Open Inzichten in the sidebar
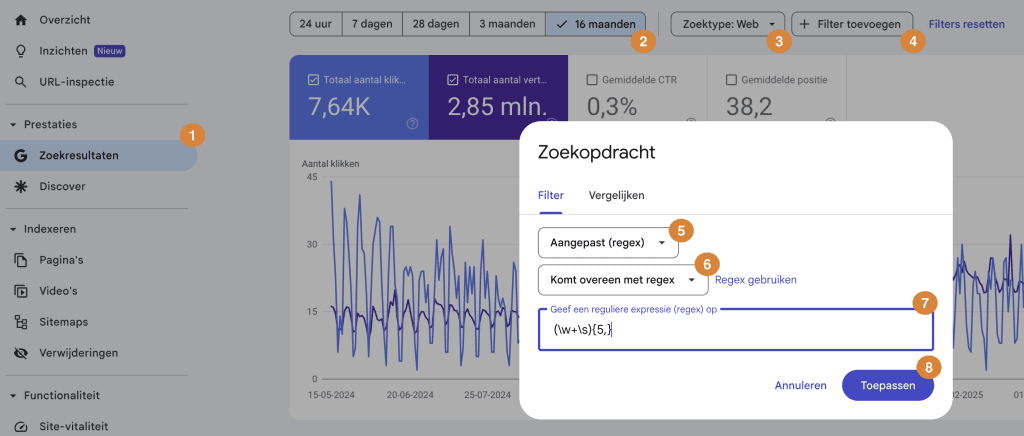Viewport: 1024px width, 436px height. [63, 51]
